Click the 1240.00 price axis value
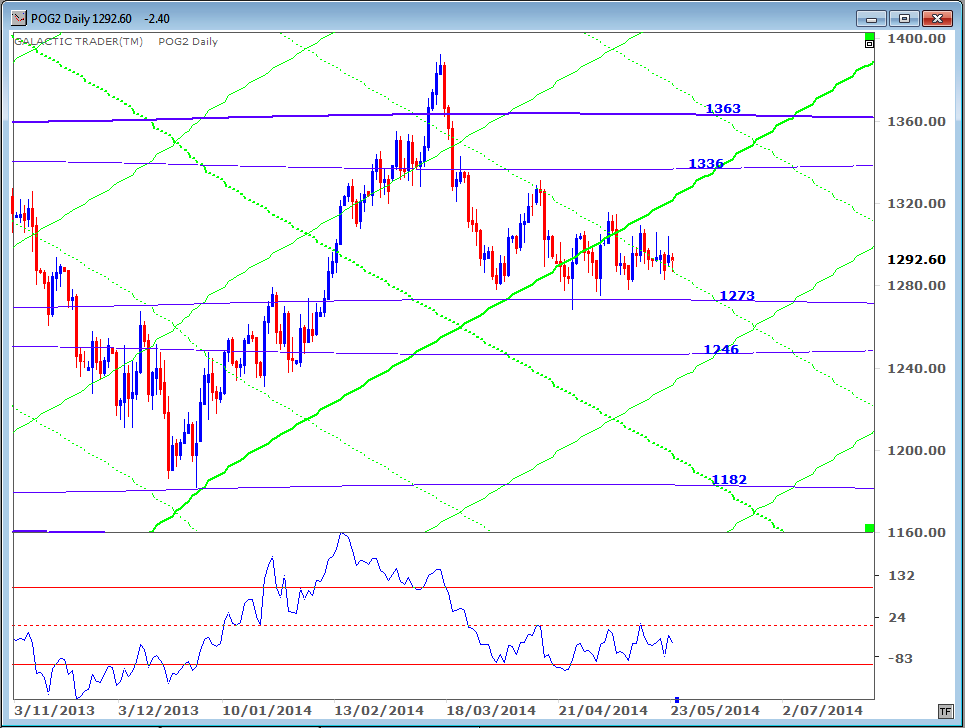The image size is (965, 728). (x=916, y=369)
